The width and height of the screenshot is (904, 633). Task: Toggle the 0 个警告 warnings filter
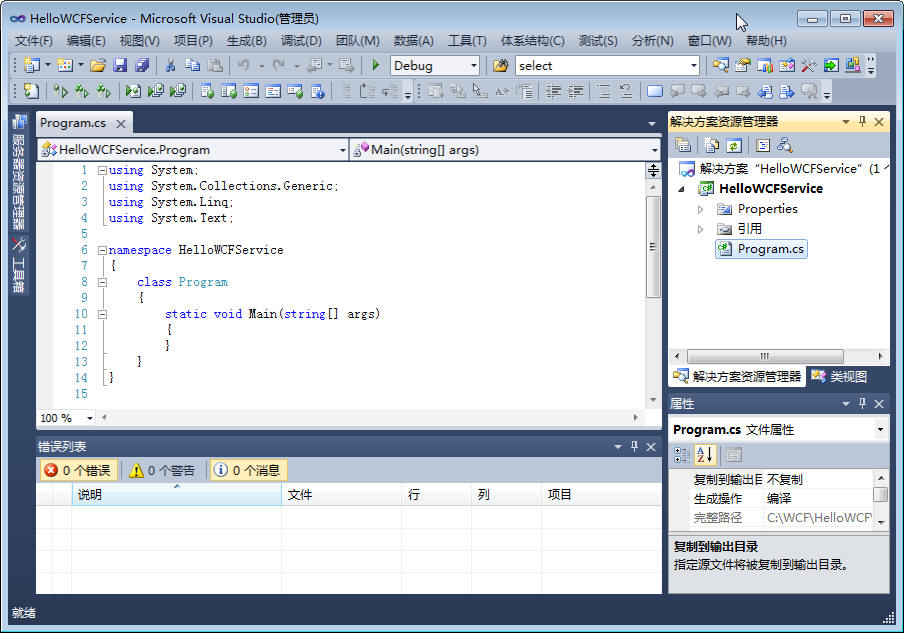tap(163, 470)
